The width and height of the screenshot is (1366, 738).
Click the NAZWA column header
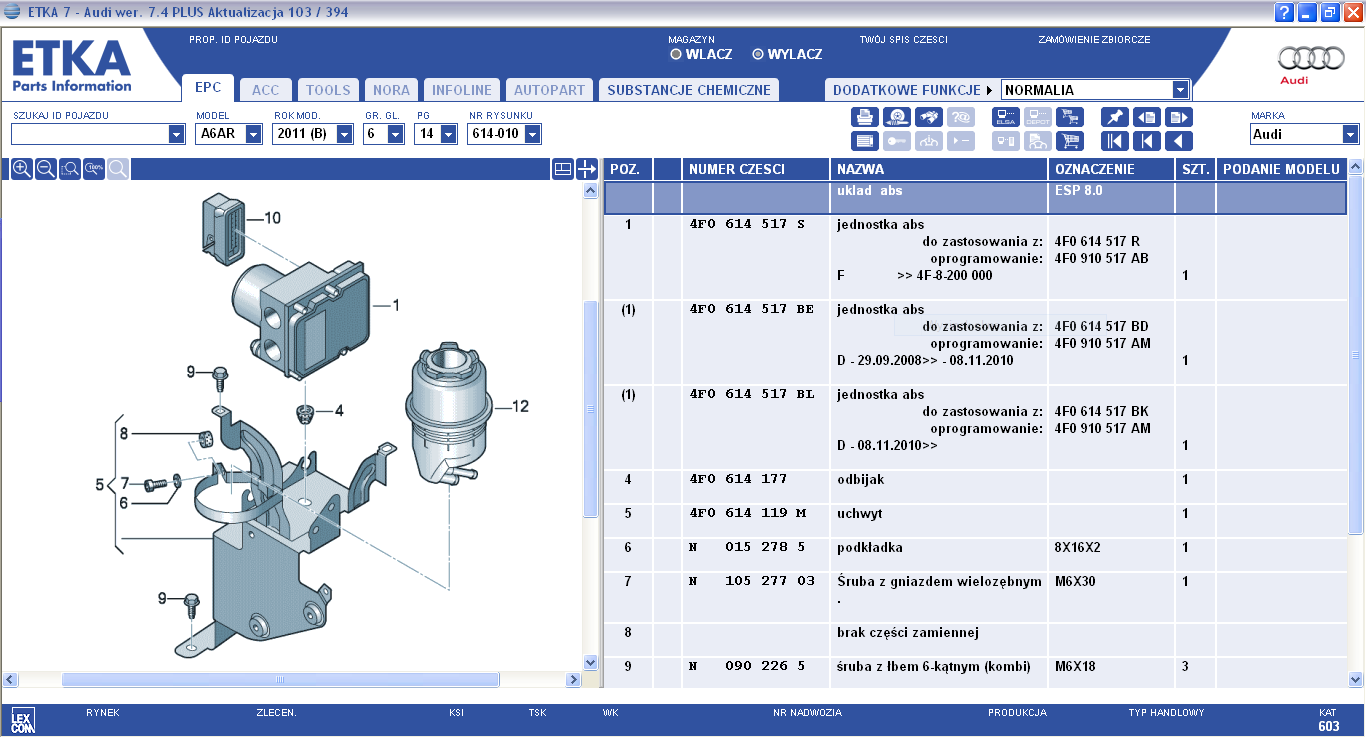point(939,169)
